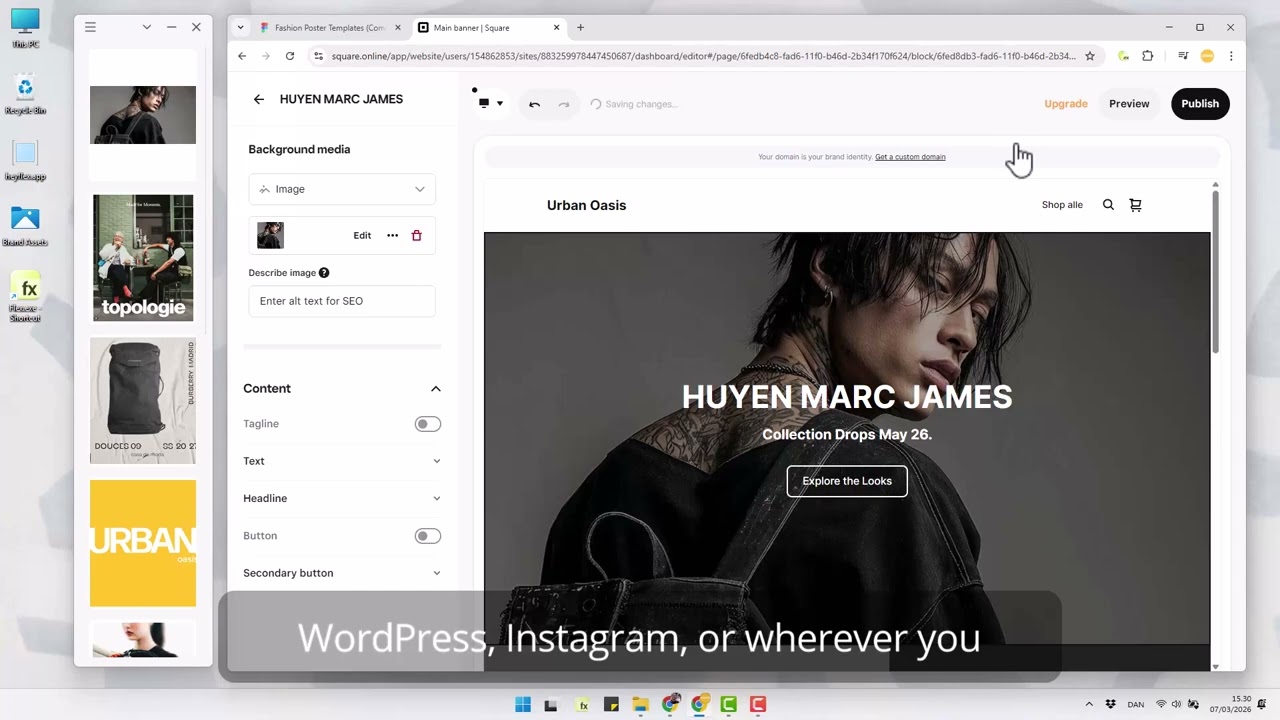Open Recycle Bin on the desktop
This screenshot has width=1280, height=720.
pyautogui.click(x=25, y=95)
